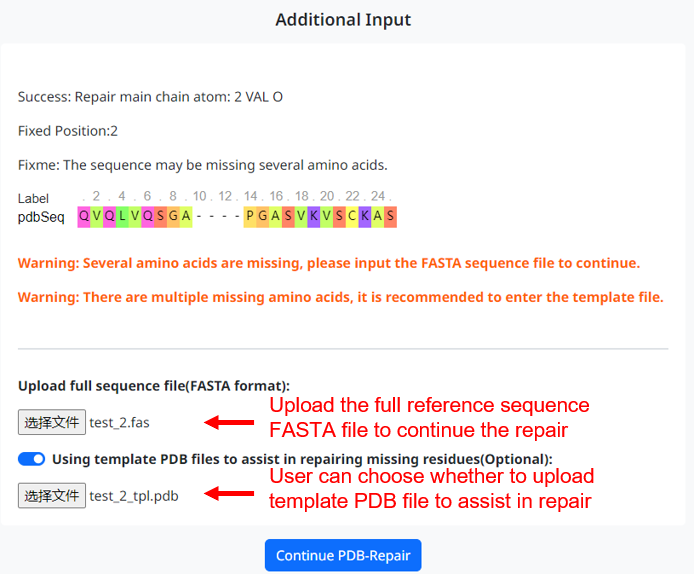This screenshot has height=574, width=694.
Task: Click the red arrow pointing to test_2.fas
Action: pyautogui.click(x=228, y=422)
